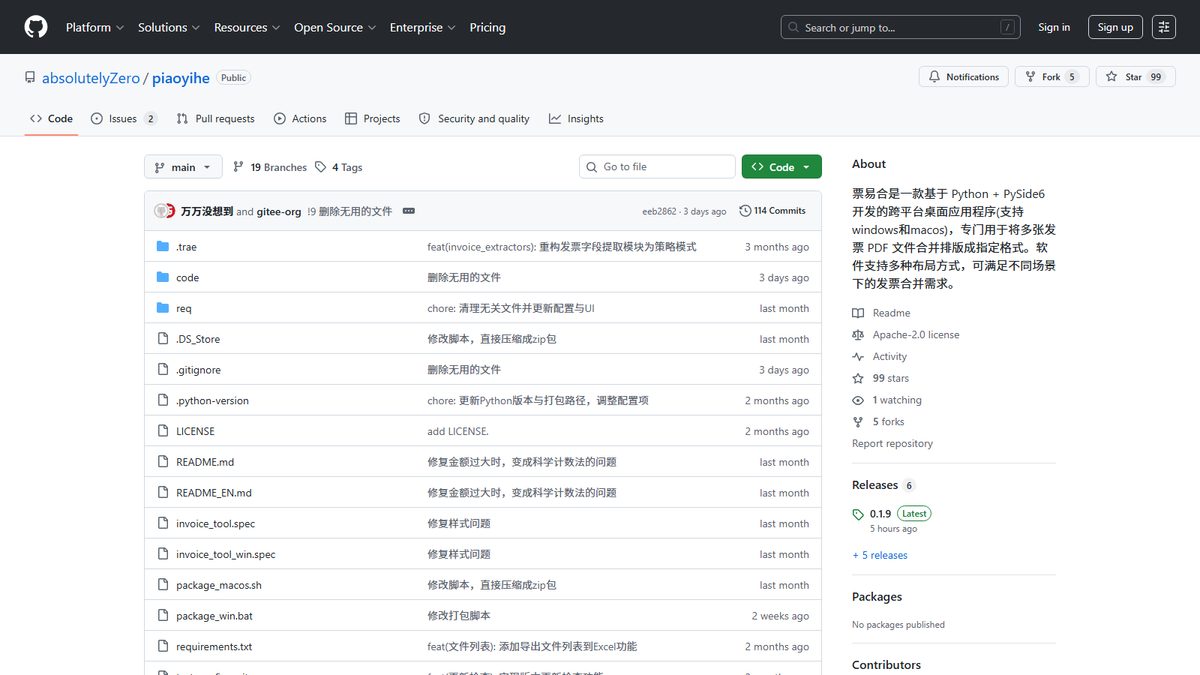Open the commit hash eeb2862 link
The height and width of the screenshot is (675, 1200).
(x=659, y=211)
